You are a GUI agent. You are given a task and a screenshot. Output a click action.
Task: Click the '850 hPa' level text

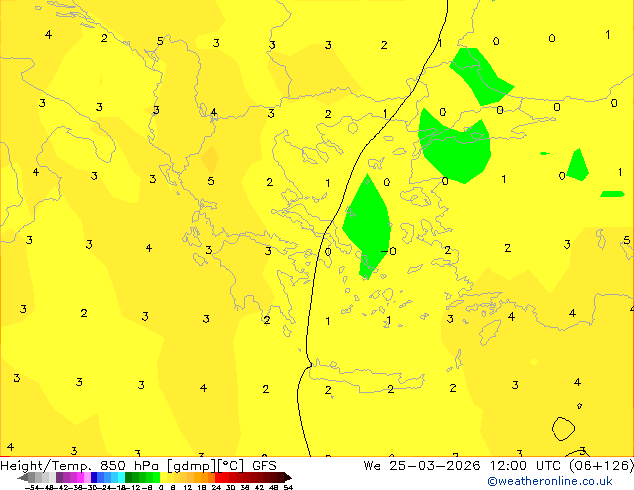click(x=129, y=465)
